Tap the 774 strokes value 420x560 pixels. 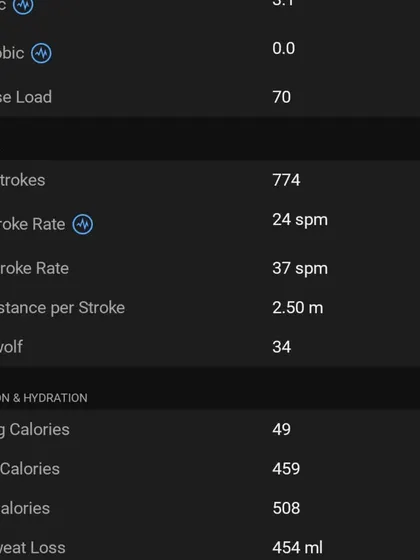pyautogui.click(x=286, y=180)
